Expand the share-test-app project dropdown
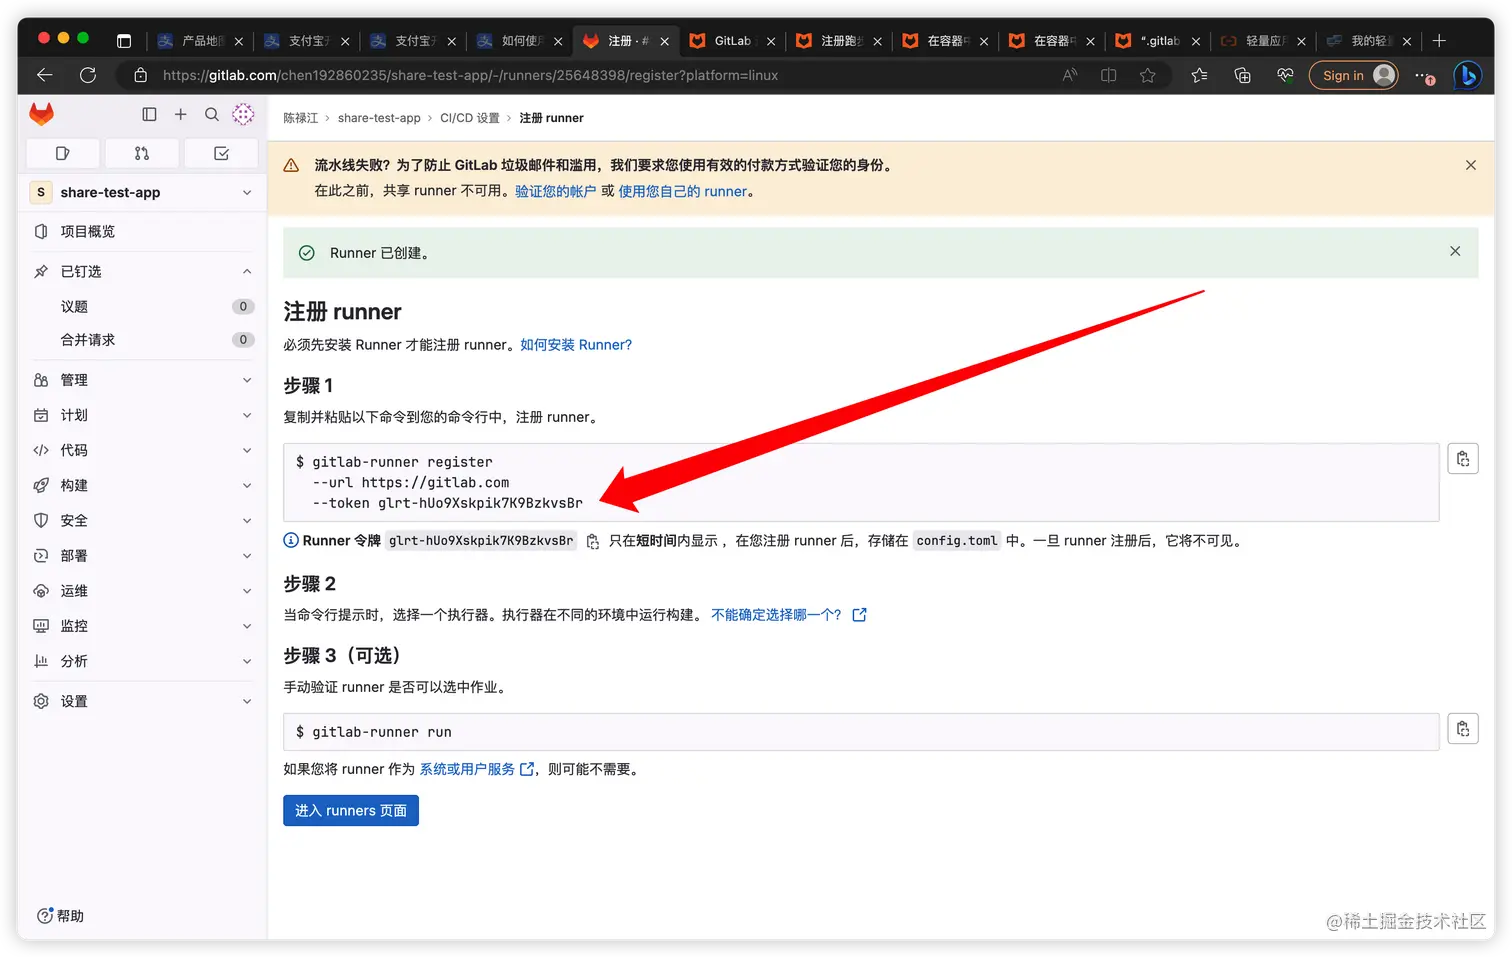This screenshot has width=1512, height=957. coord(142,192)
